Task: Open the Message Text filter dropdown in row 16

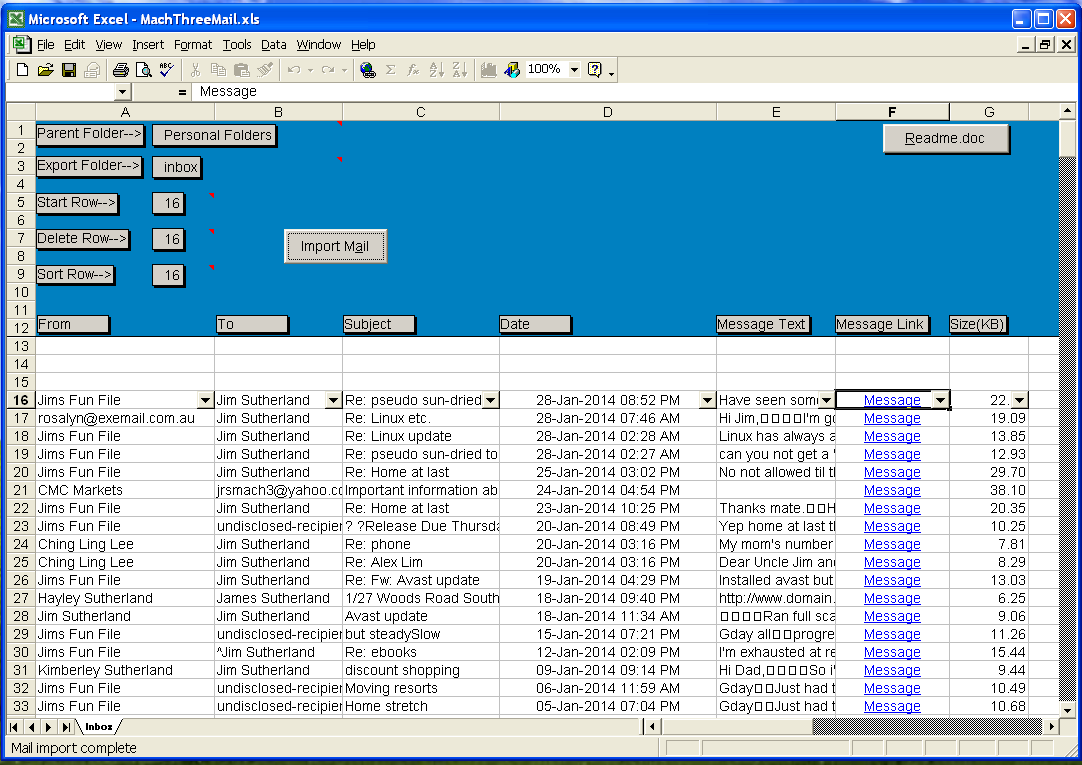Action: [826, 400]
